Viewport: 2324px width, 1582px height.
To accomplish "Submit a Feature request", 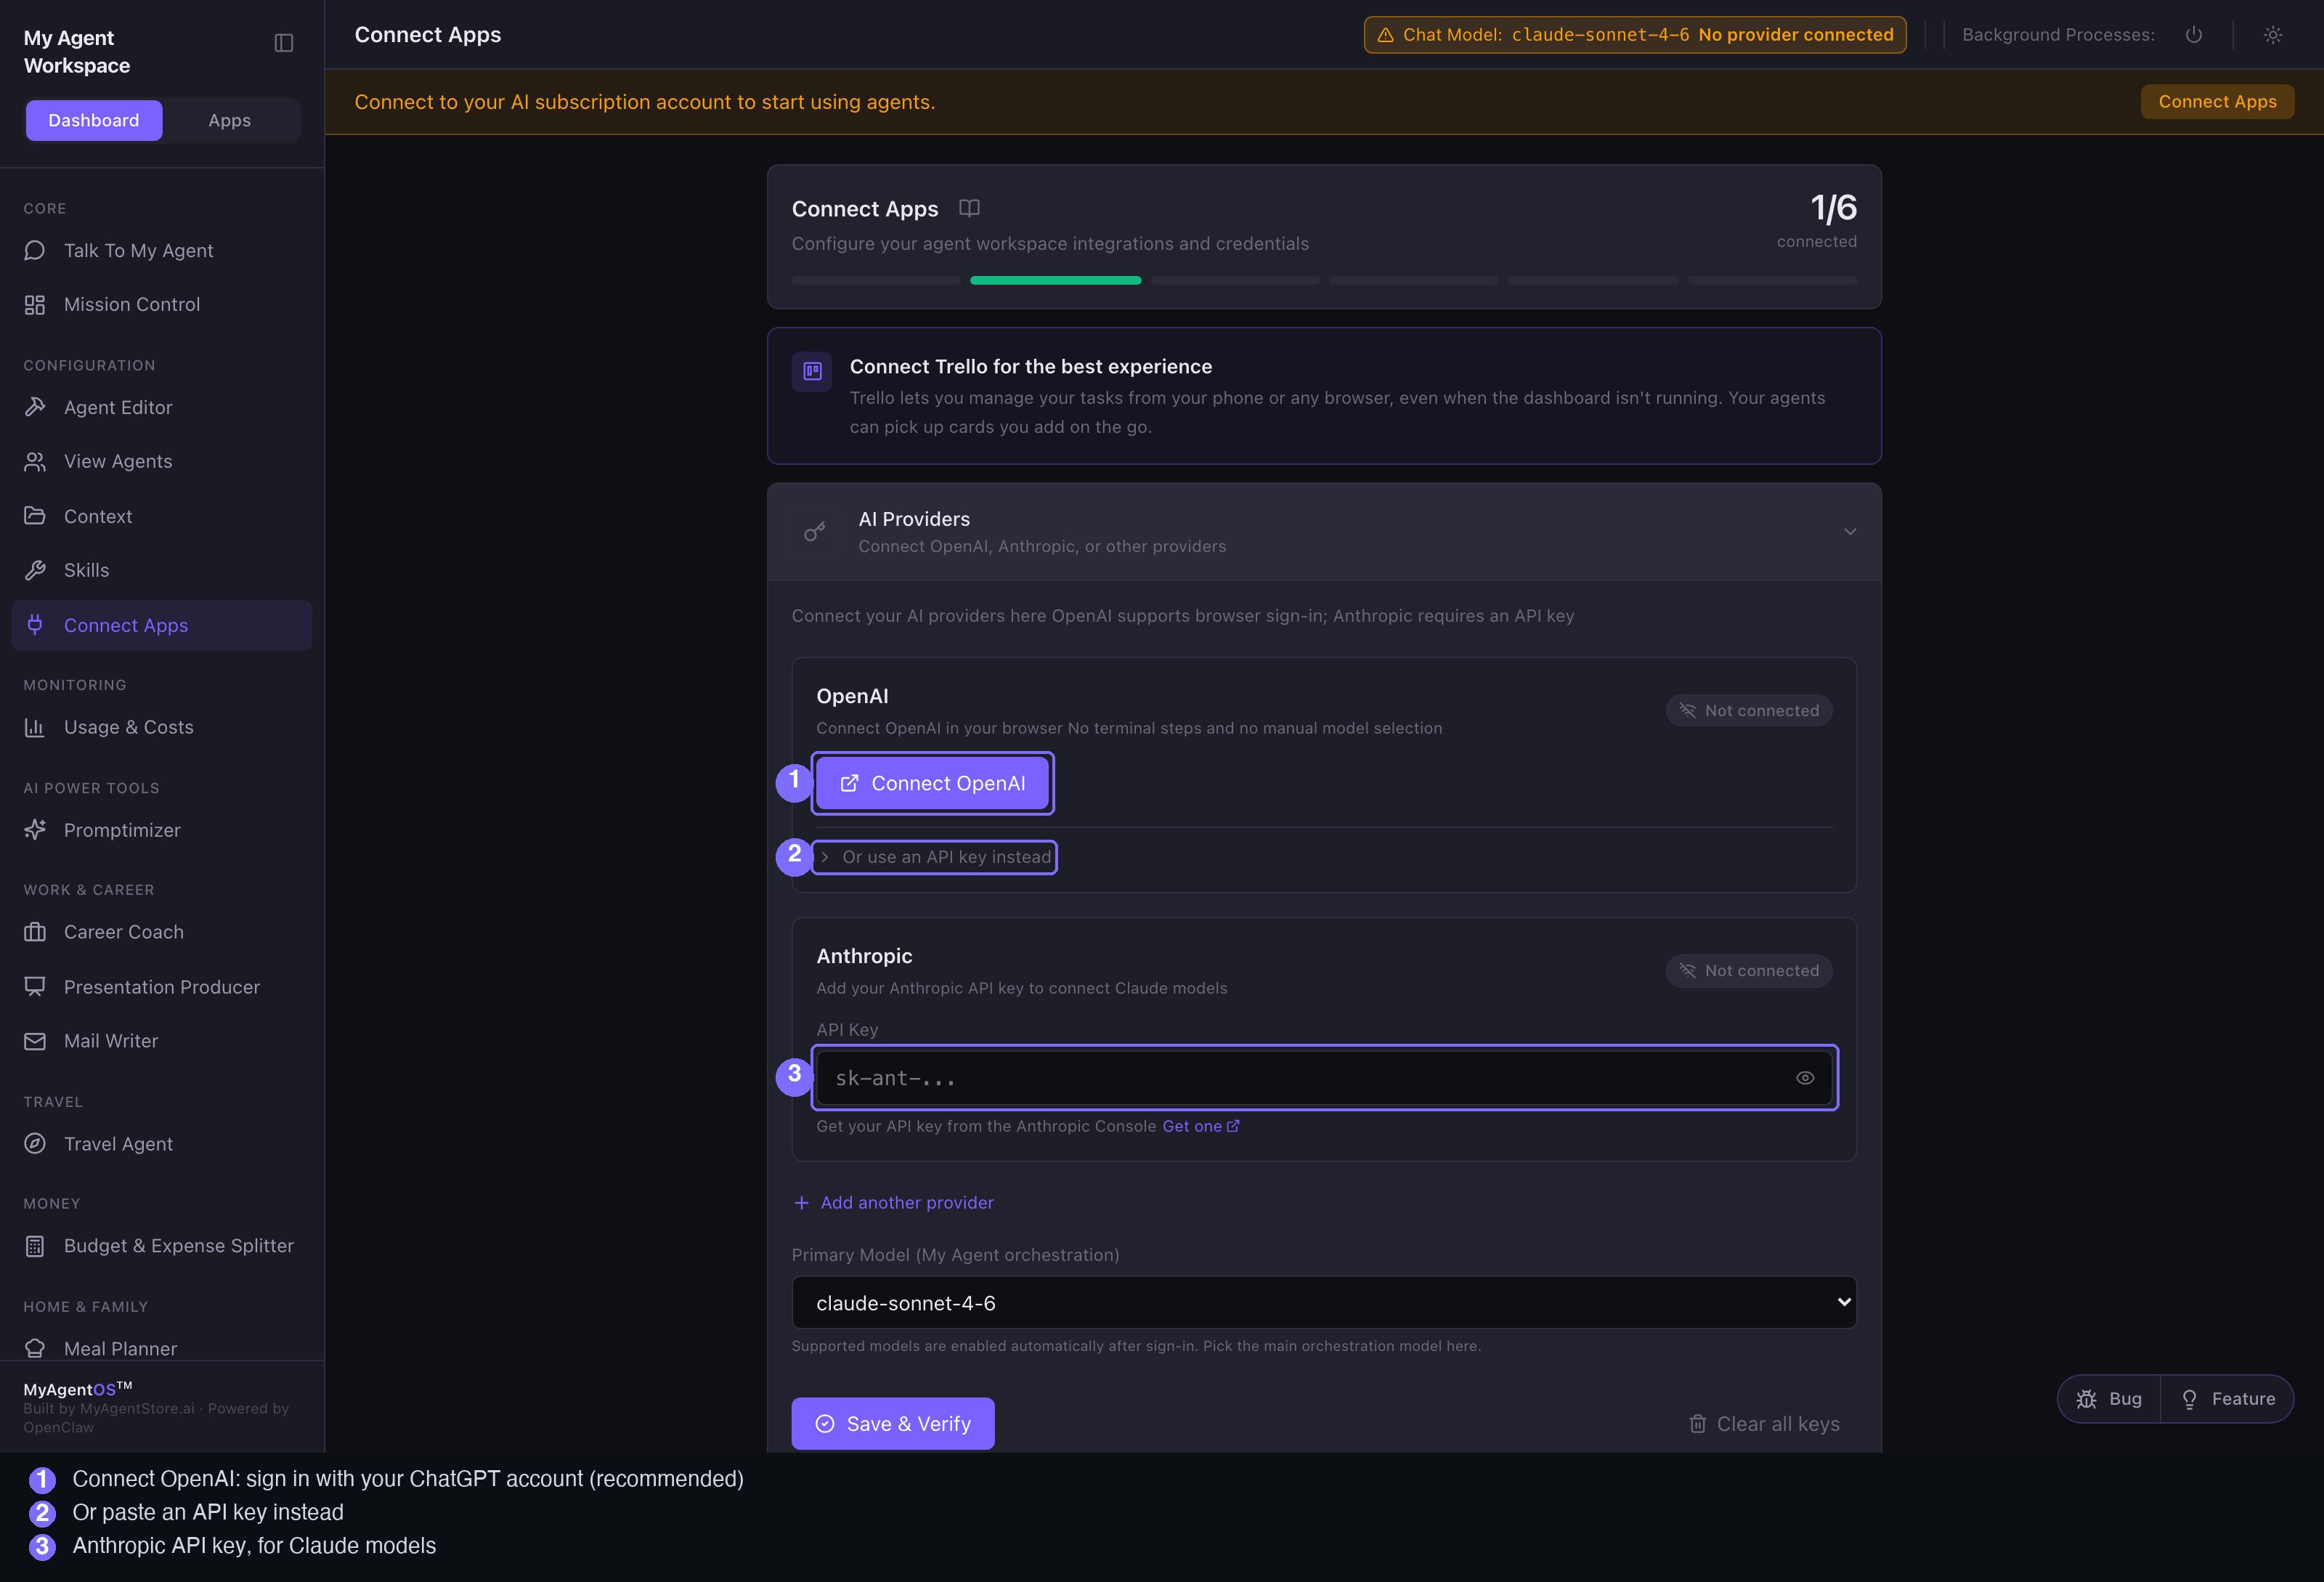I will (x=2228, y=1399).
